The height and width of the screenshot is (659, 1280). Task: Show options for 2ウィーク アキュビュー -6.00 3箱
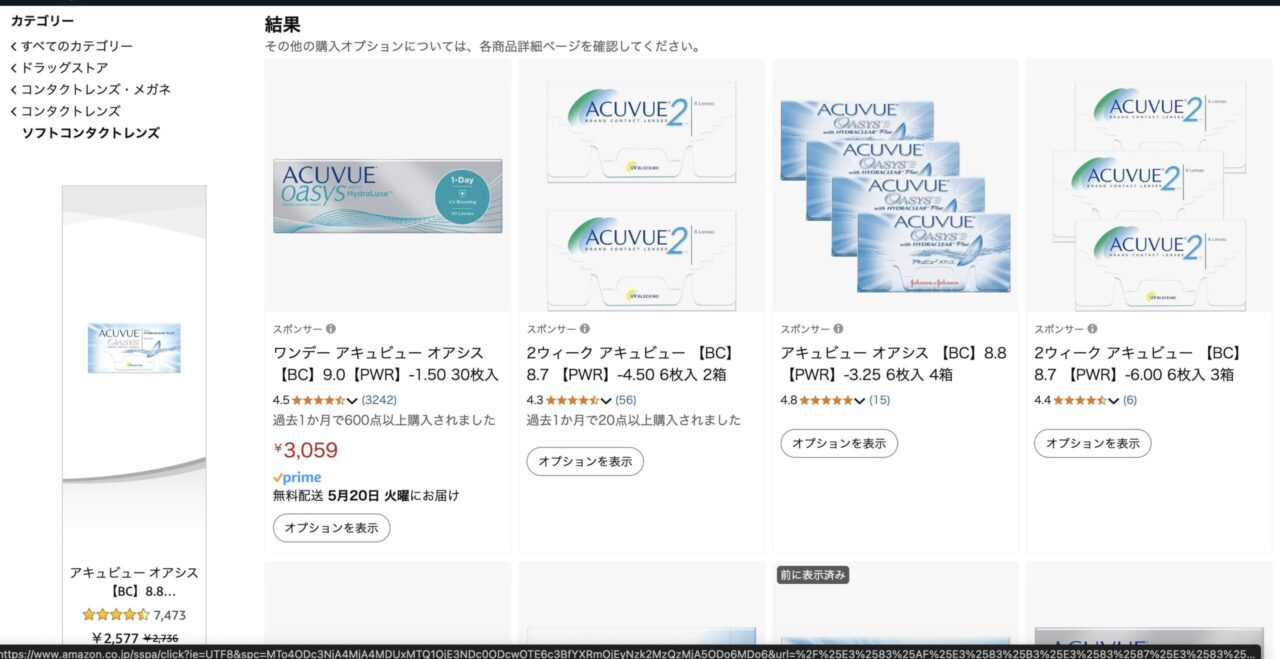[x=1093, y=443]
